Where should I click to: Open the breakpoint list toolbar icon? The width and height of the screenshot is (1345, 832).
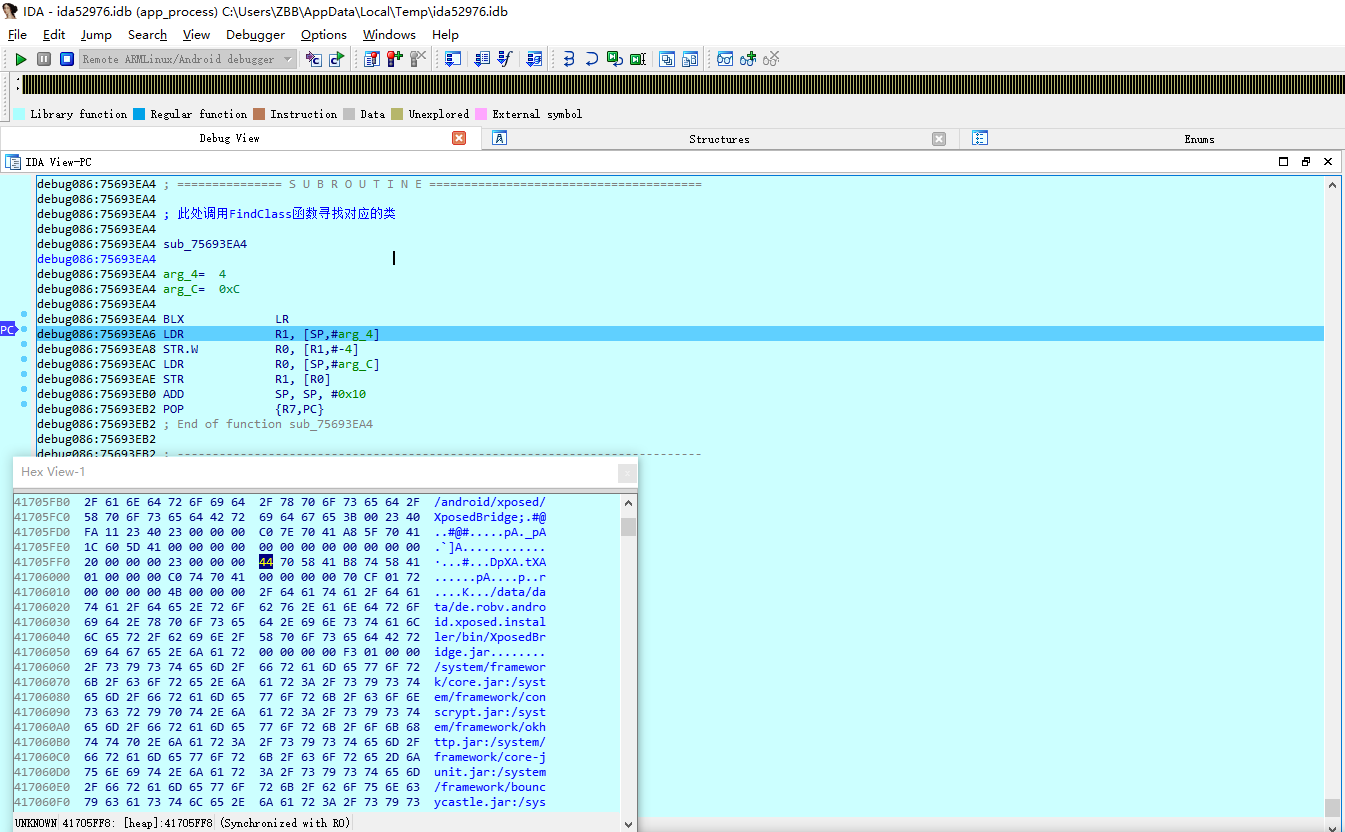371,59
